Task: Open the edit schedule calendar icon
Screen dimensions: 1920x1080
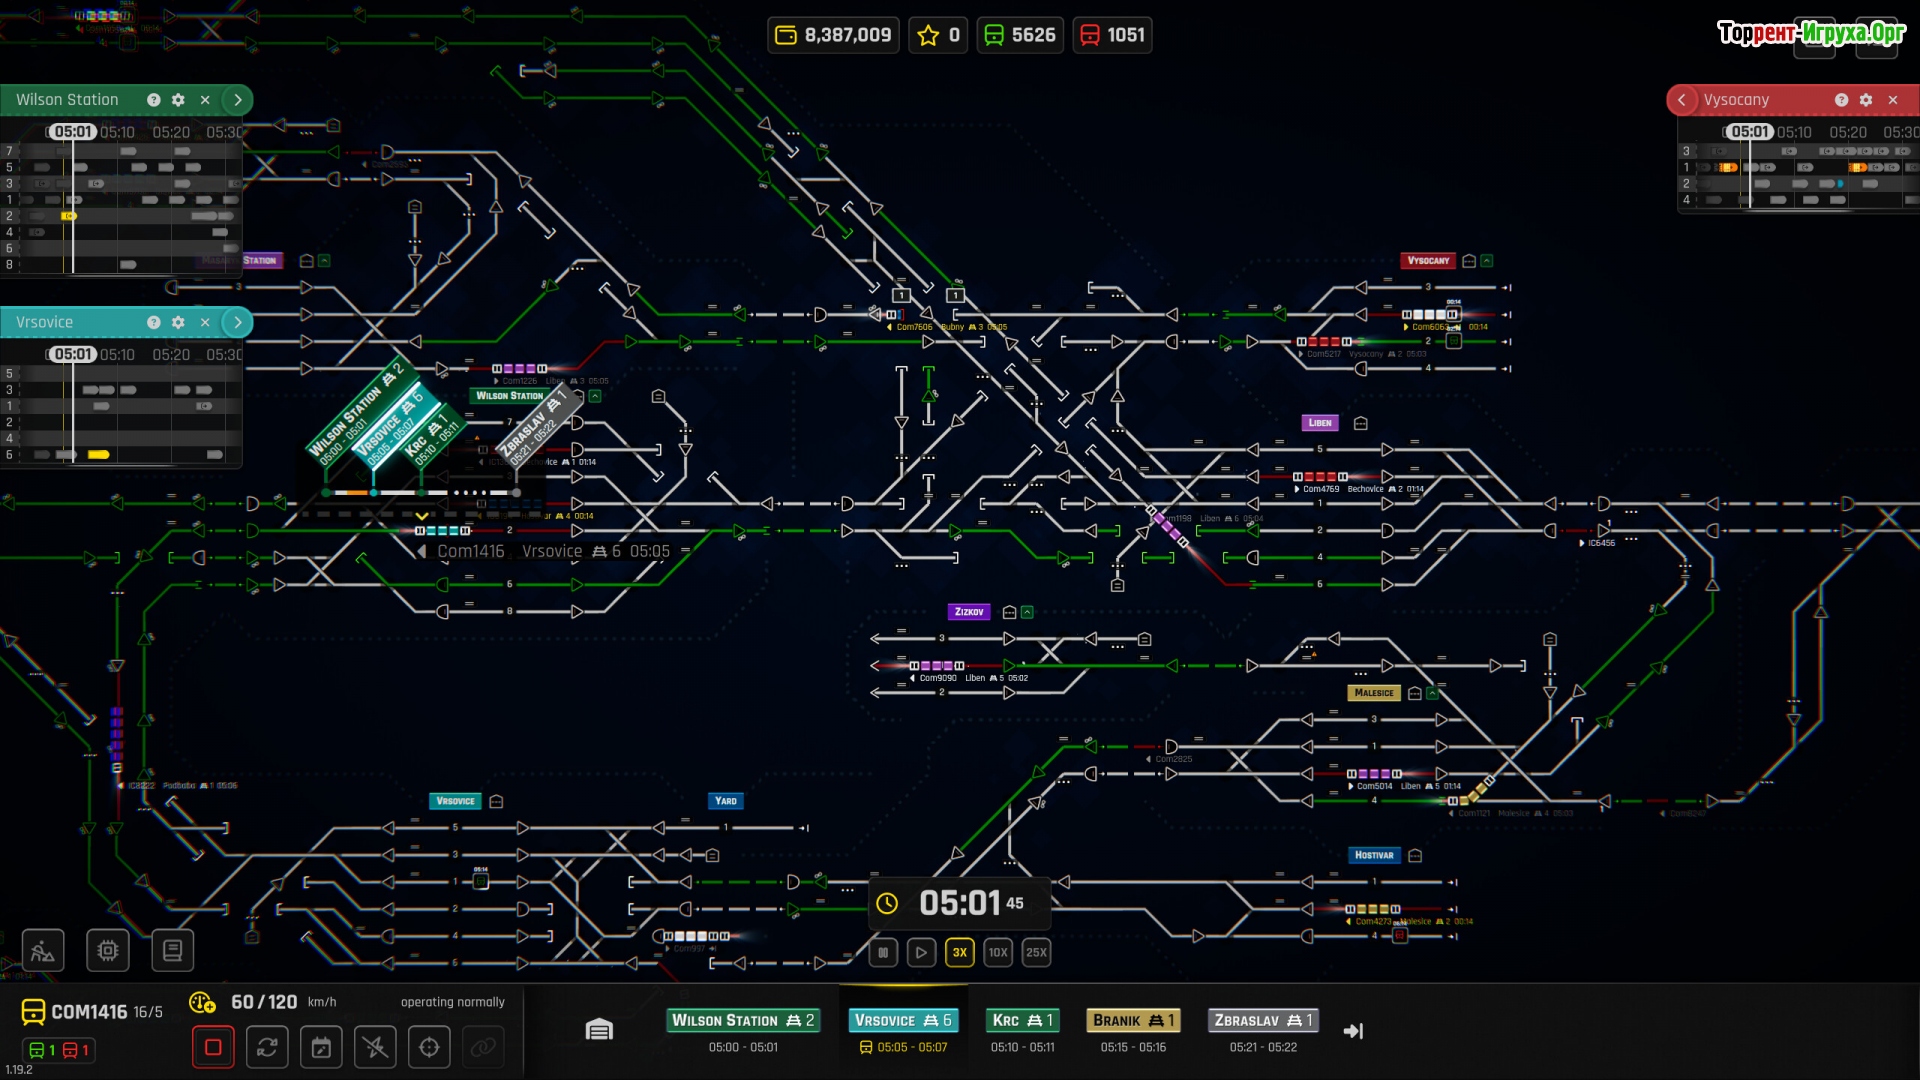Action: click(321, 1047)
